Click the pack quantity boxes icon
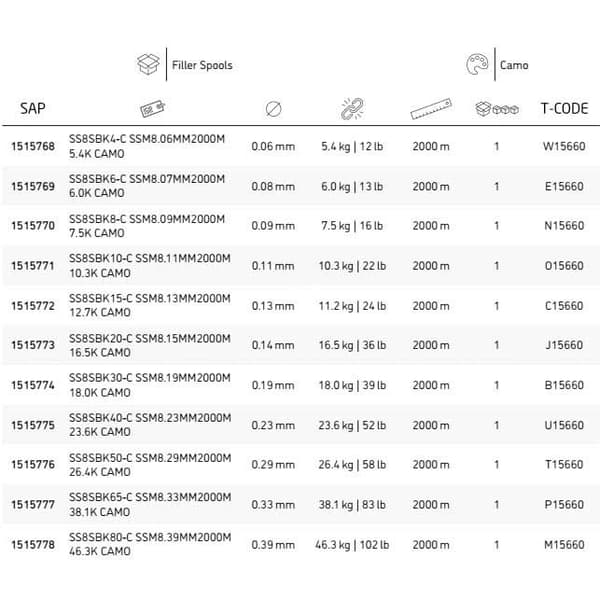The width and height of the screenshot is (600, 600). 497,109
